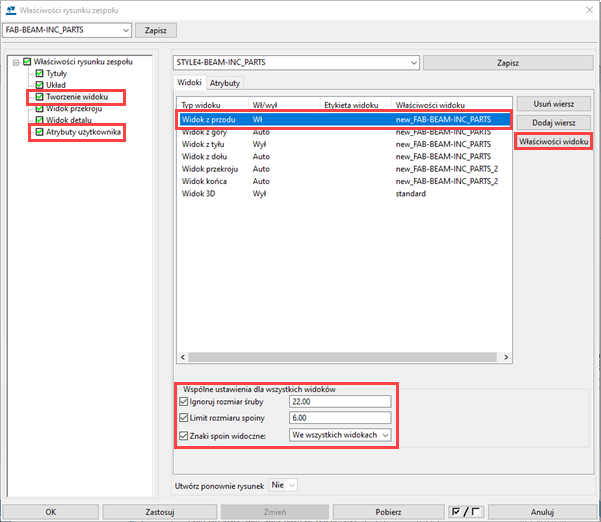Switch to the Atrybuty tab

(225, 83)
